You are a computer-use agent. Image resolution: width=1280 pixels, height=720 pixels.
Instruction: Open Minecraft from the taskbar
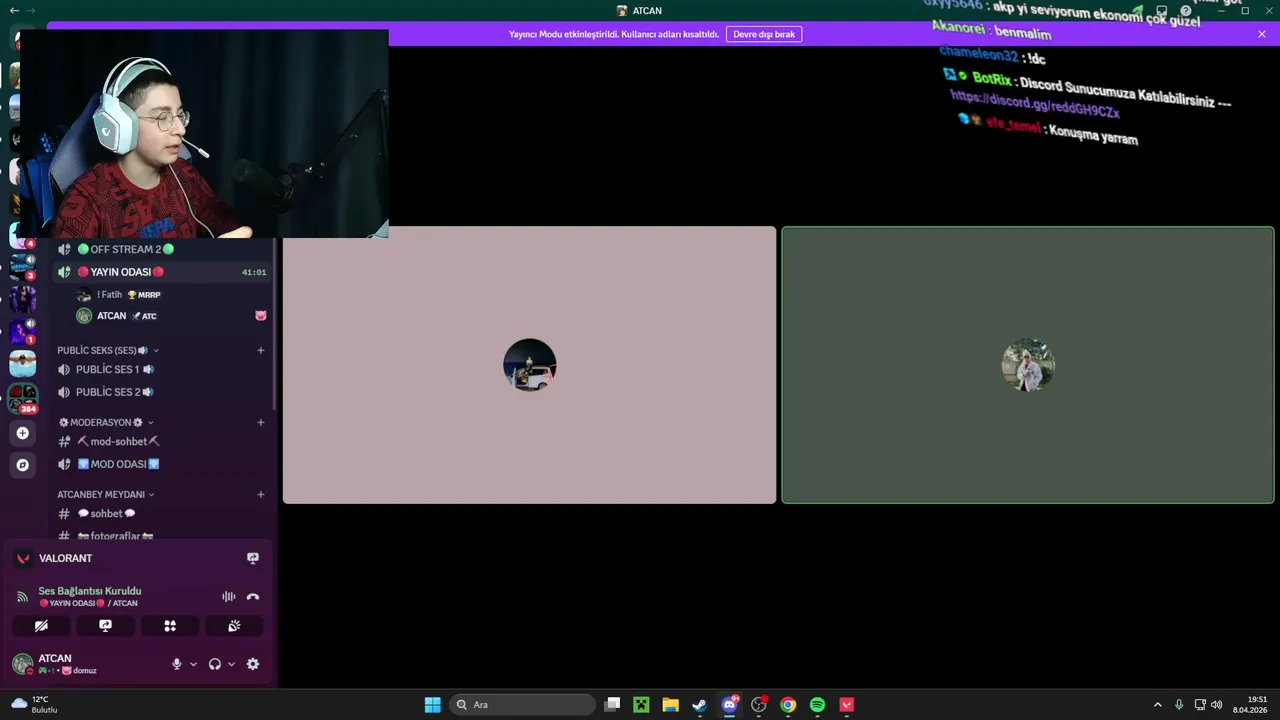641,705
